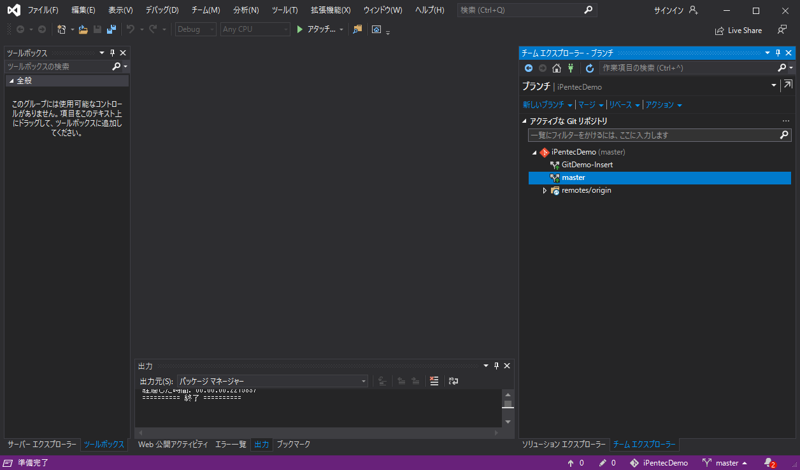The image size is (800, 470).
Task: Switch to the サーバー エクスプローラー tab
Action: (42, 444)
